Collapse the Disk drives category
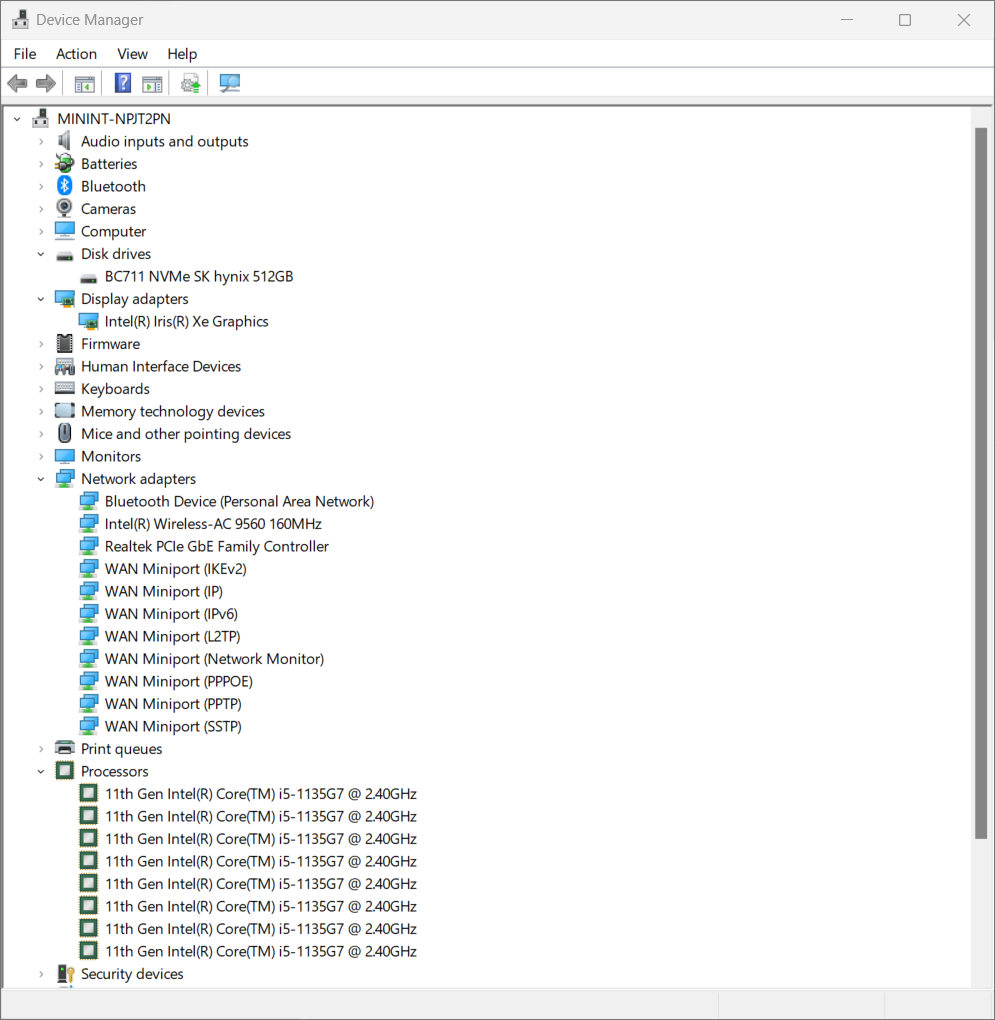Image resolution: width=995 pixels, height=1020 pixels. 41,254
